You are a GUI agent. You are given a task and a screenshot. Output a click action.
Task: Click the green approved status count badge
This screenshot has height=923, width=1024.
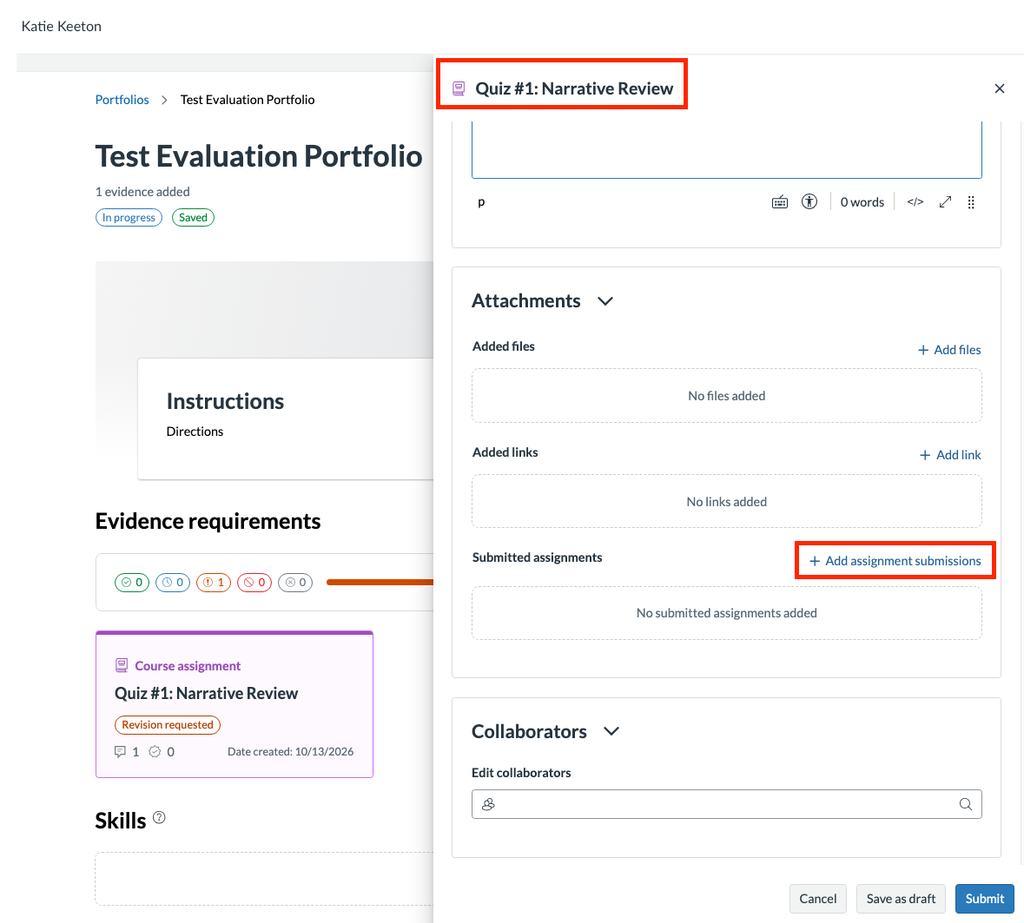(x=132, y=582)
